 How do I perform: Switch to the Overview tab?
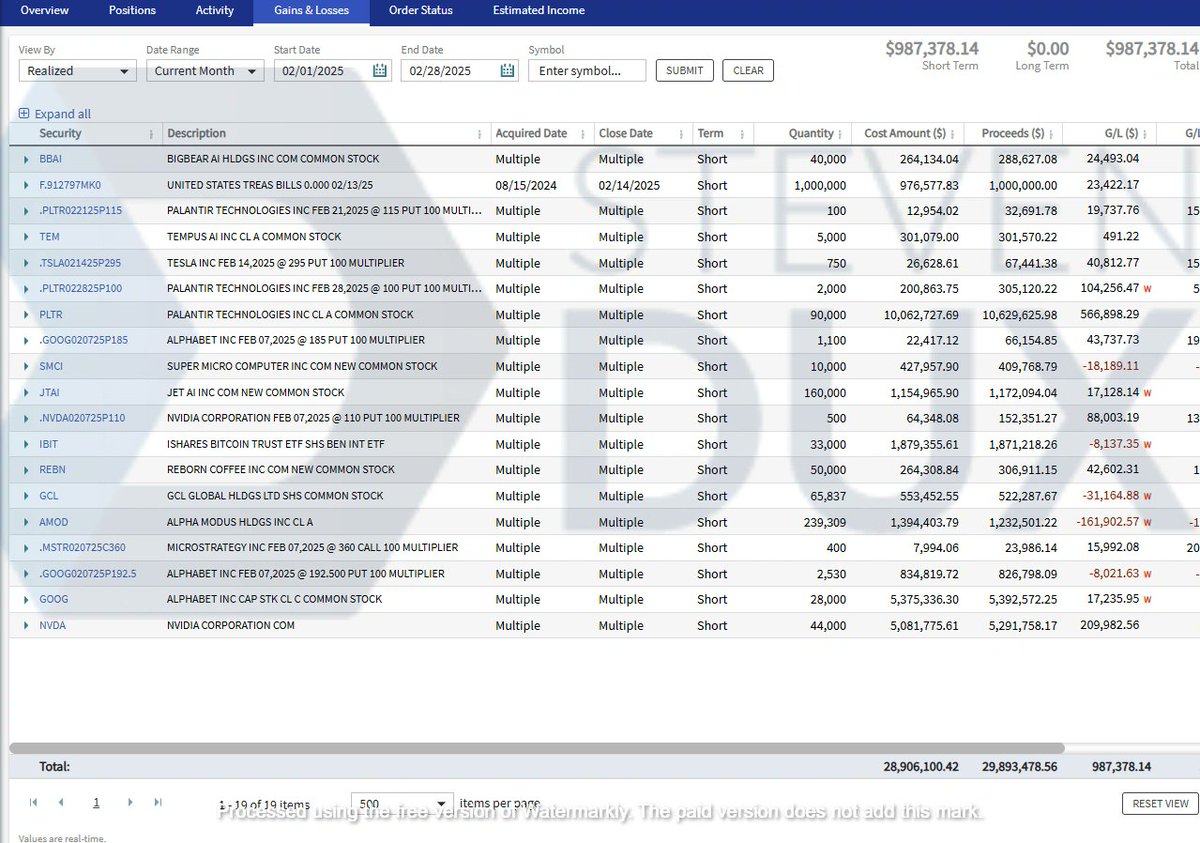(45, 11)
